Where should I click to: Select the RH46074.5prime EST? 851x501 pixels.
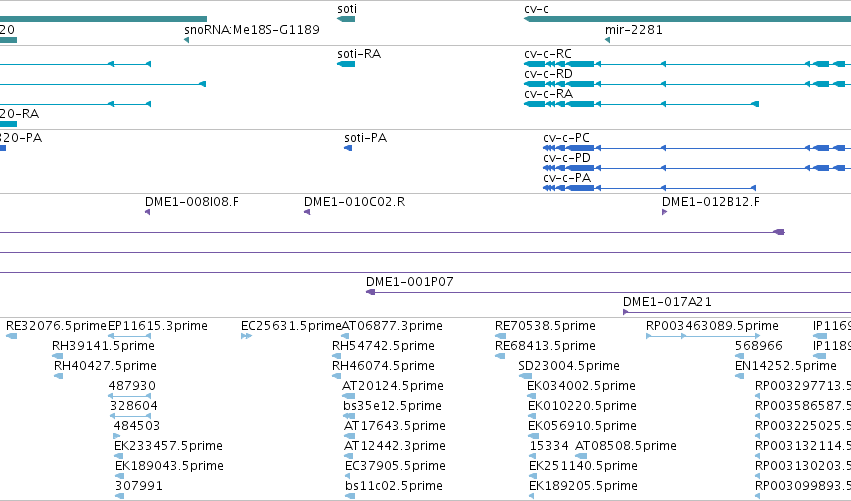336,377
